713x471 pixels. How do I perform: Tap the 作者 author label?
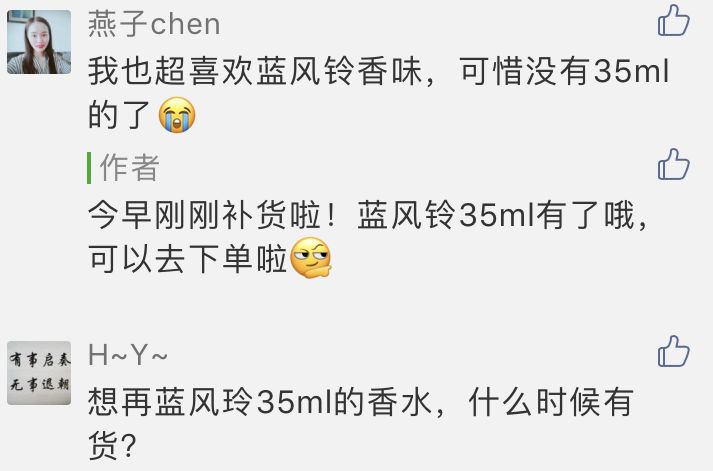click(x=130, y=167)
